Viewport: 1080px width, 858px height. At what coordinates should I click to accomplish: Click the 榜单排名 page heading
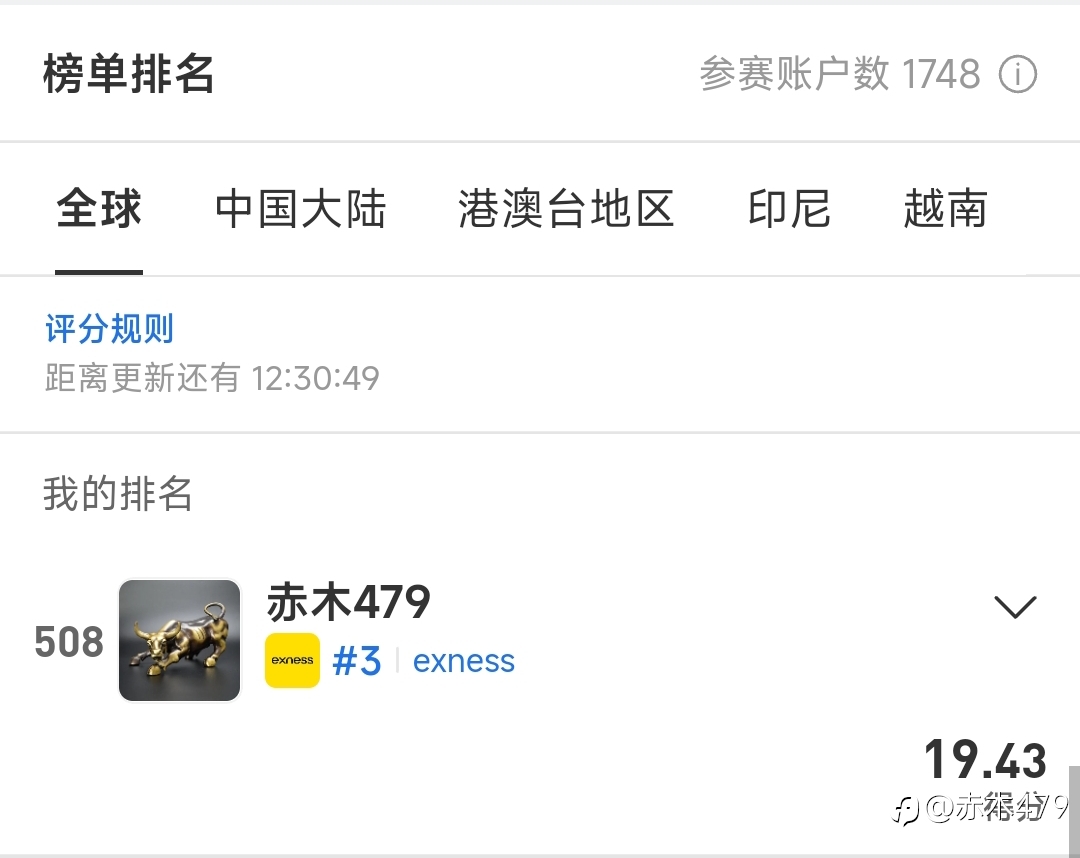129,74
